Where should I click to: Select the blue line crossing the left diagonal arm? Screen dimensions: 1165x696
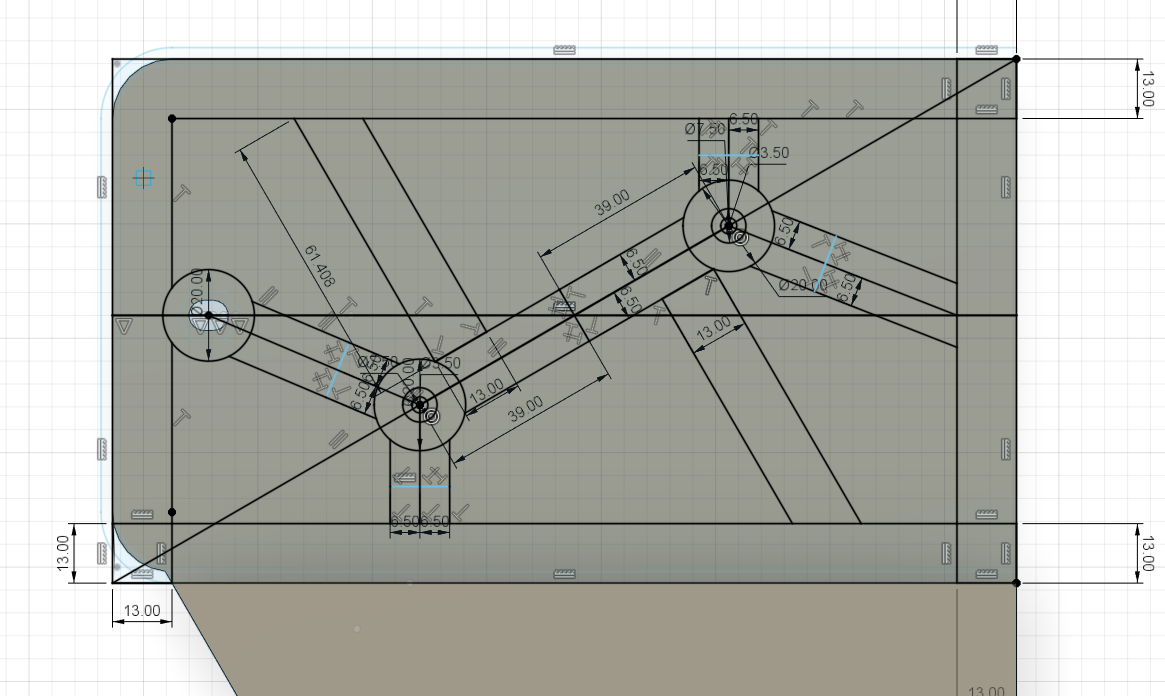tap(339, 370)
